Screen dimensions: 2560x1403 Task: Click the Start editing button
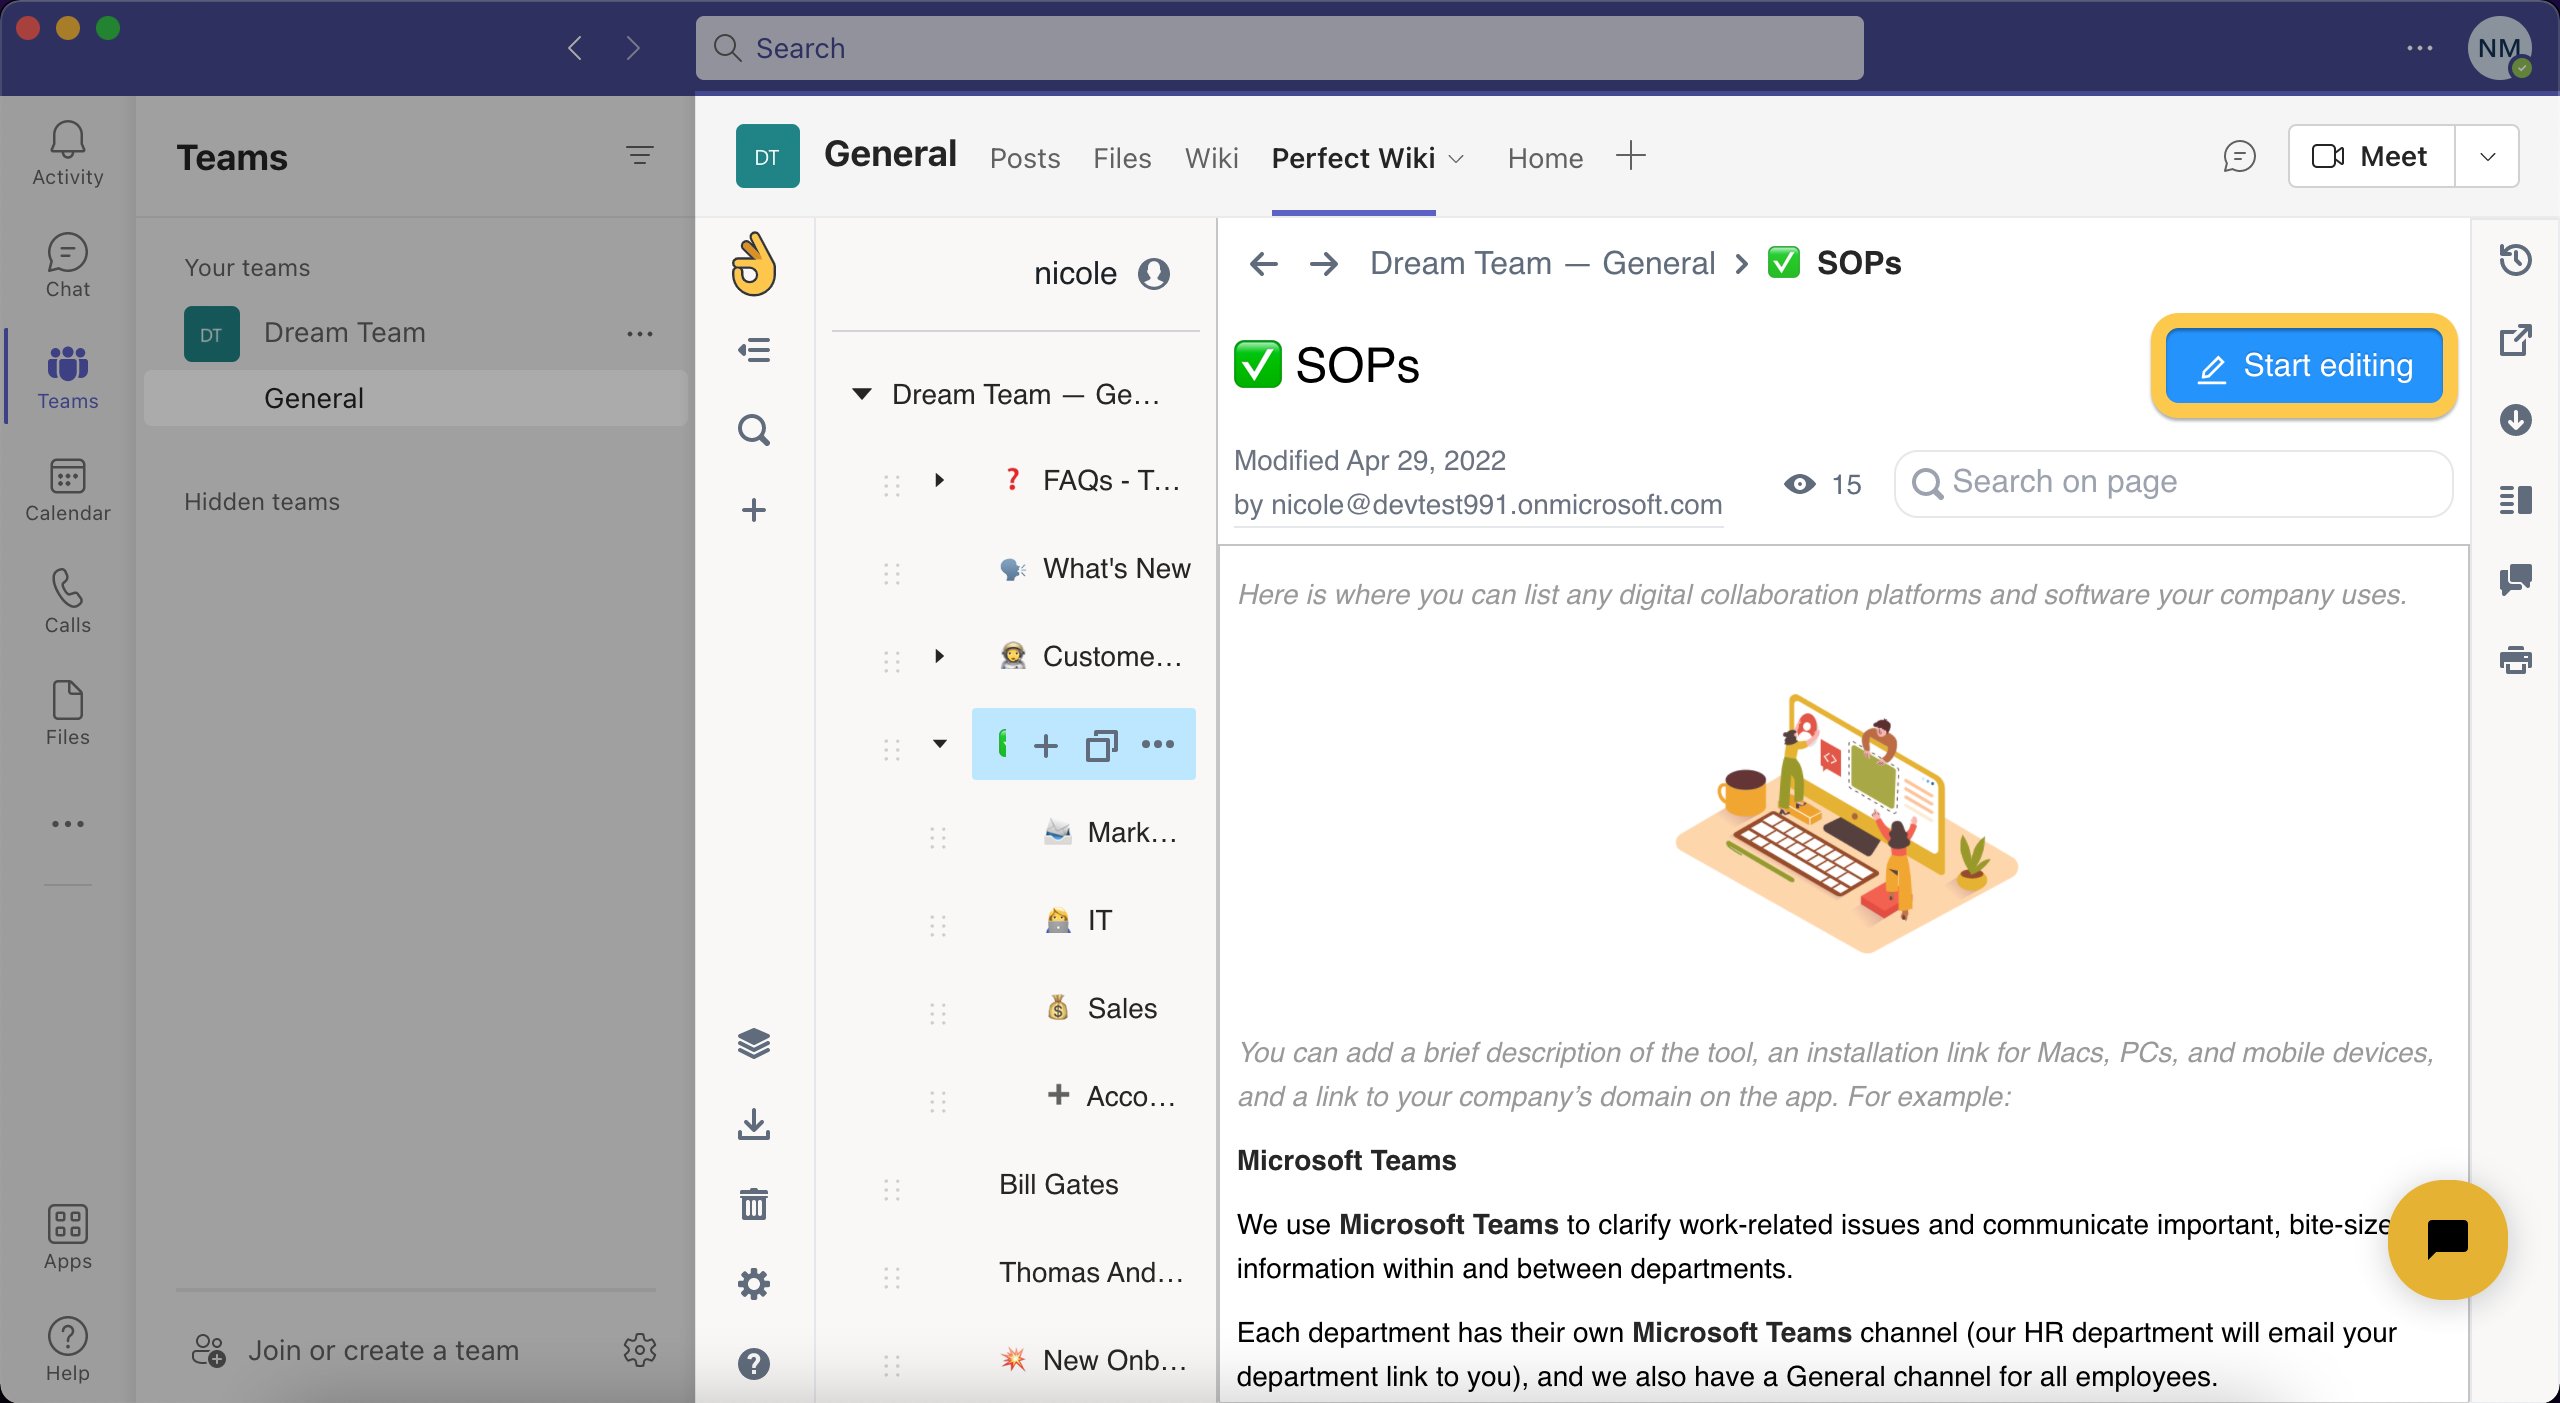click(2303, 366)
